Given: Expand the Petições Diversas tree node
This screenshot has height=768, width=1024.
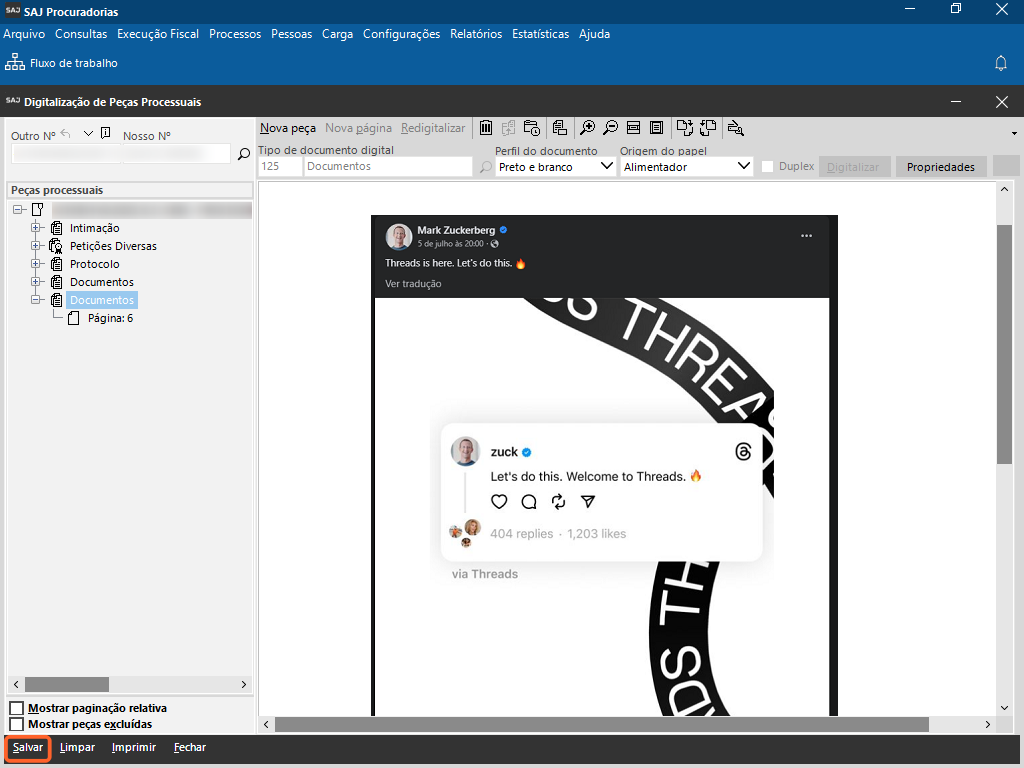Looking at the screenshot, I should 36,246.
